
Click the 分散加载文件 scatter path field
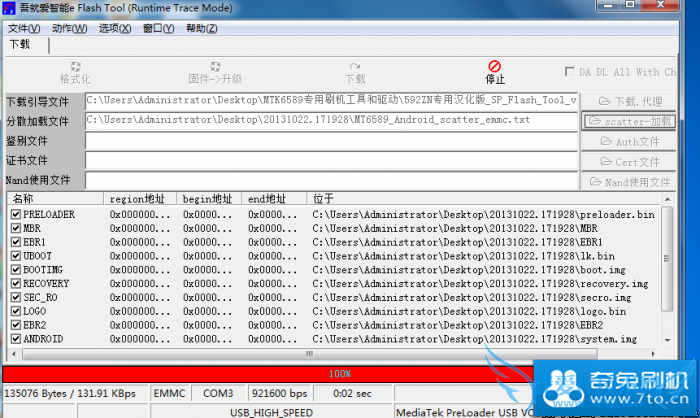(x=331, y=121)
